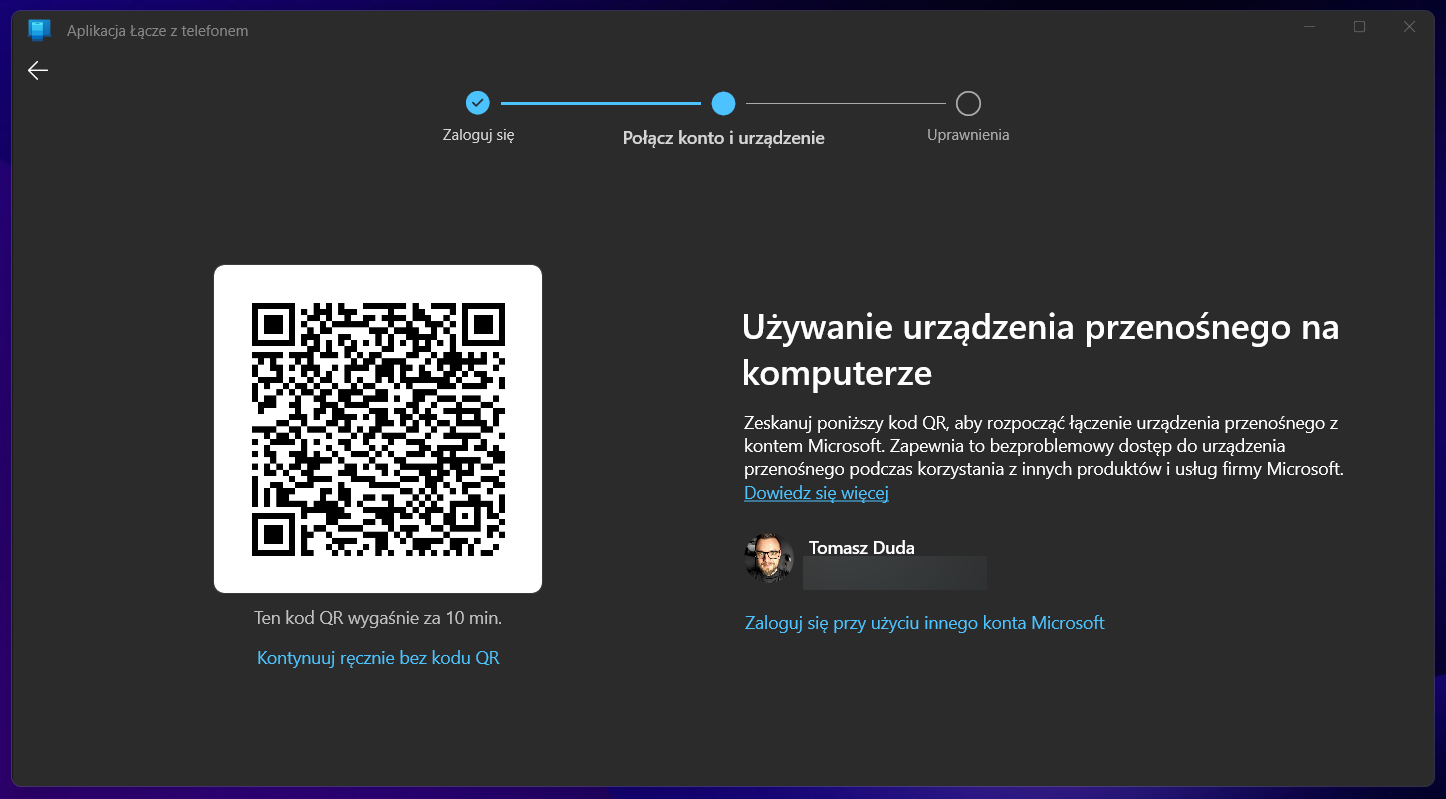
Task: Click the Aplikacja Łącze z telefonem title text
Action: (x=156, y=30)
